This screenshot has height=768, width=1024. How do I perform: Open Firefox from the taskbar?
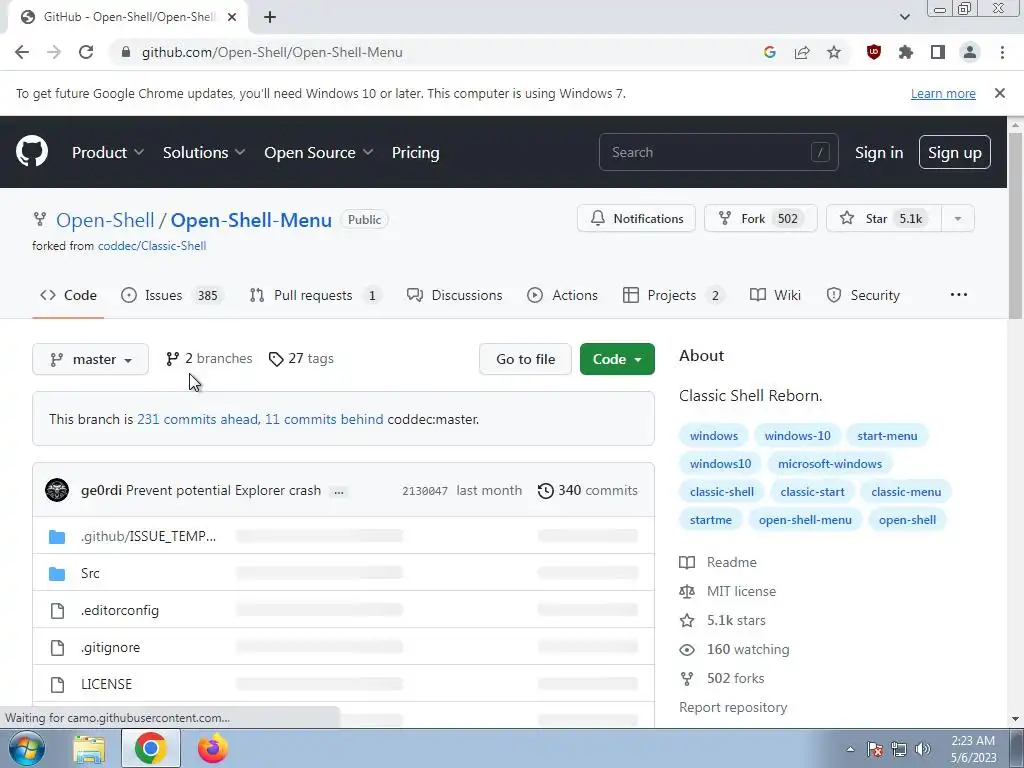click(212, 748)
